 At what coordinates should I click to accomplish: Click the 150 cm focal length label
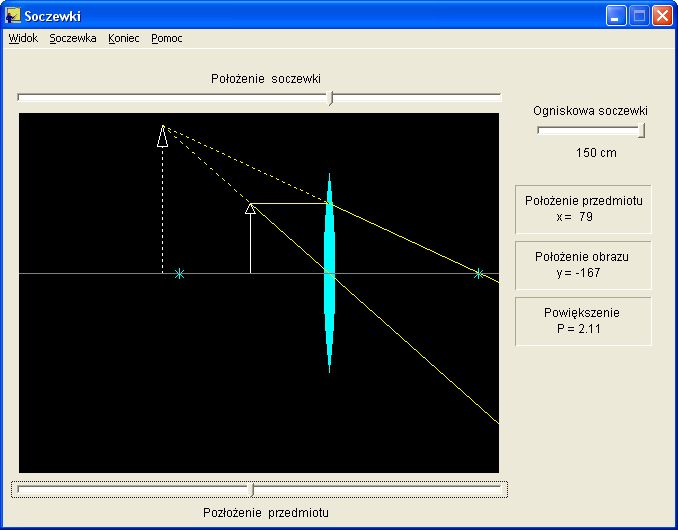tap(596, 153)
